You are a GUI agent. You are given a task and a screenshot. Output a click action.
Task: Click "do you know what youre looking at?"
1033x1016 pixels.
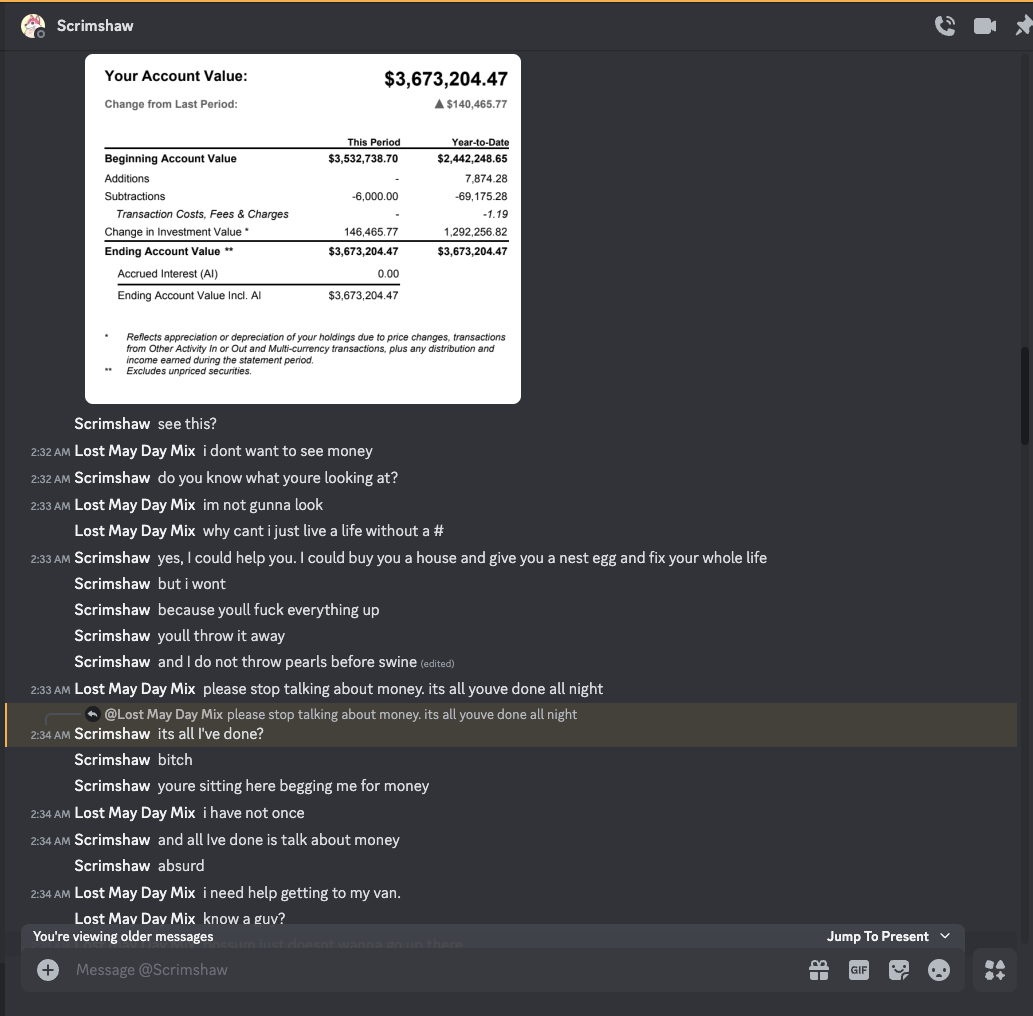click(x=278, y=478)
